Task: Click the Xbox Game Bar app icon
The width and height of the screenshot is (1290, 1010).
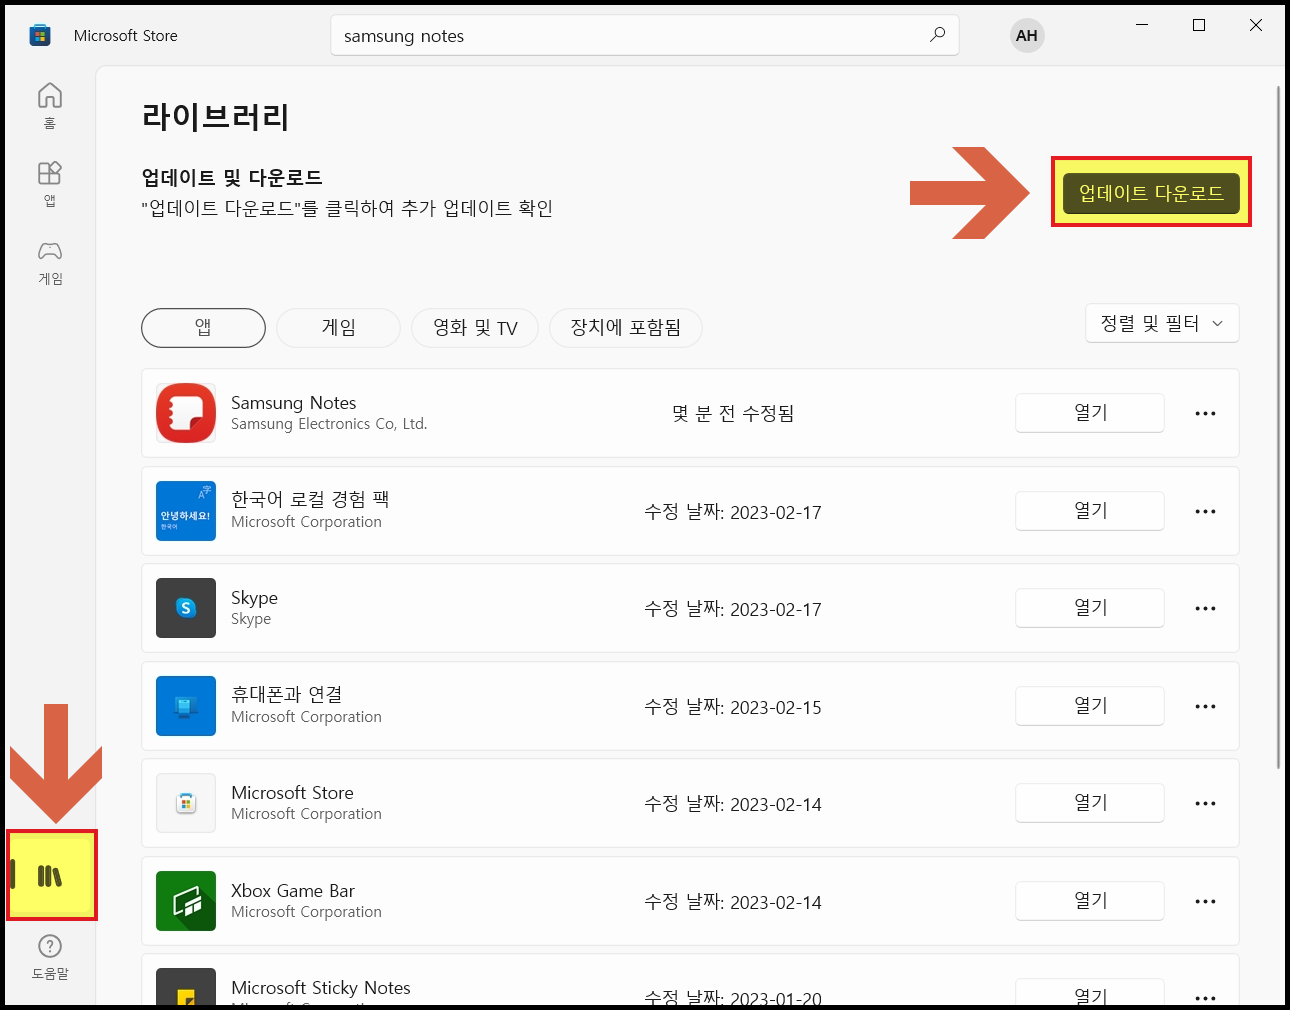Action: tap(186, 901)
